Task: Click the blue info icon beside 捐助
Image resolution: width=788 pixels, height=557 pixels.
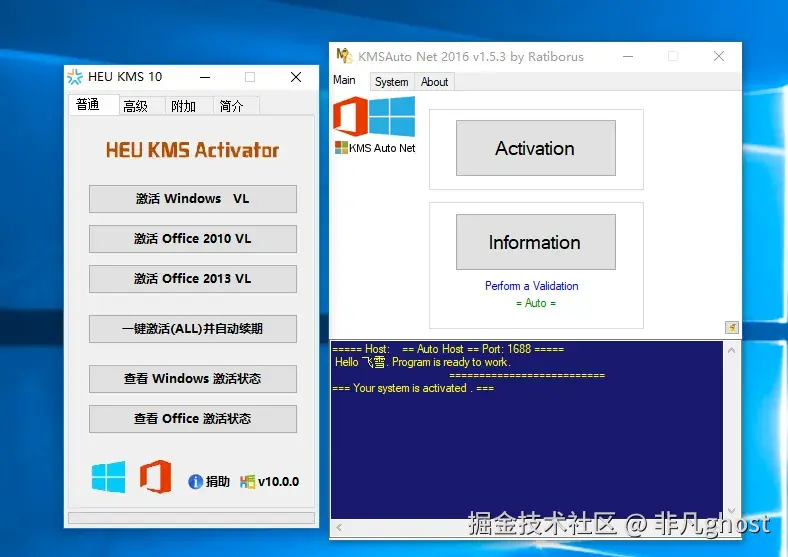Action: click(195, 482)
